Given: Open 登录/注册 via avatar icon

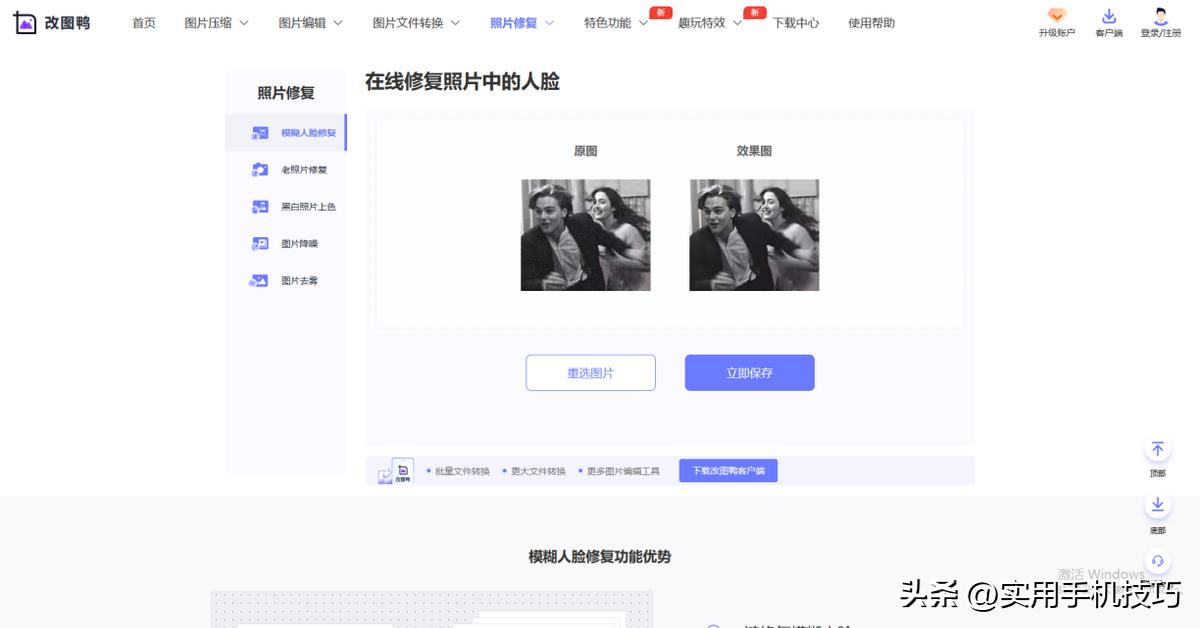Looking at the screenshot, I should click(x=1160, y=15).
